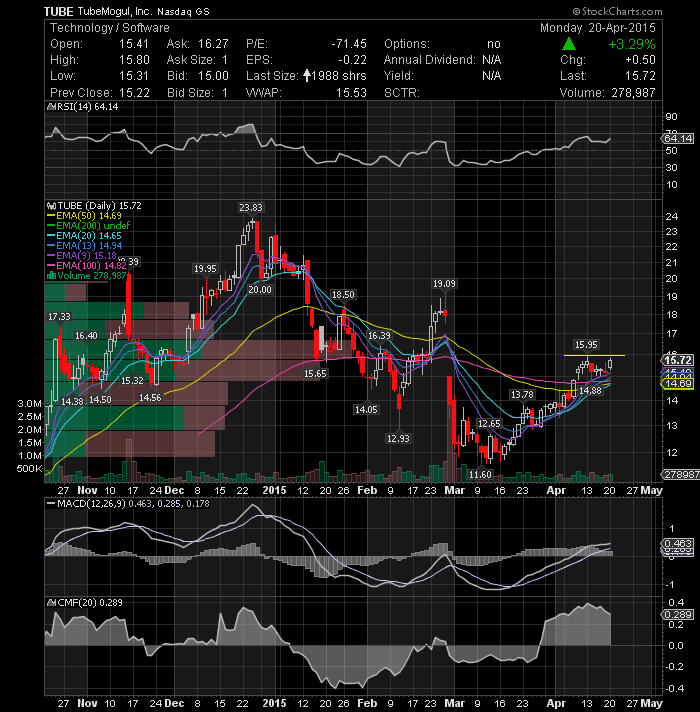Click the candlestick icon before TUBE (Daily)
The image size is (700, 712).
pyautogui.click(x=51, y=206)
